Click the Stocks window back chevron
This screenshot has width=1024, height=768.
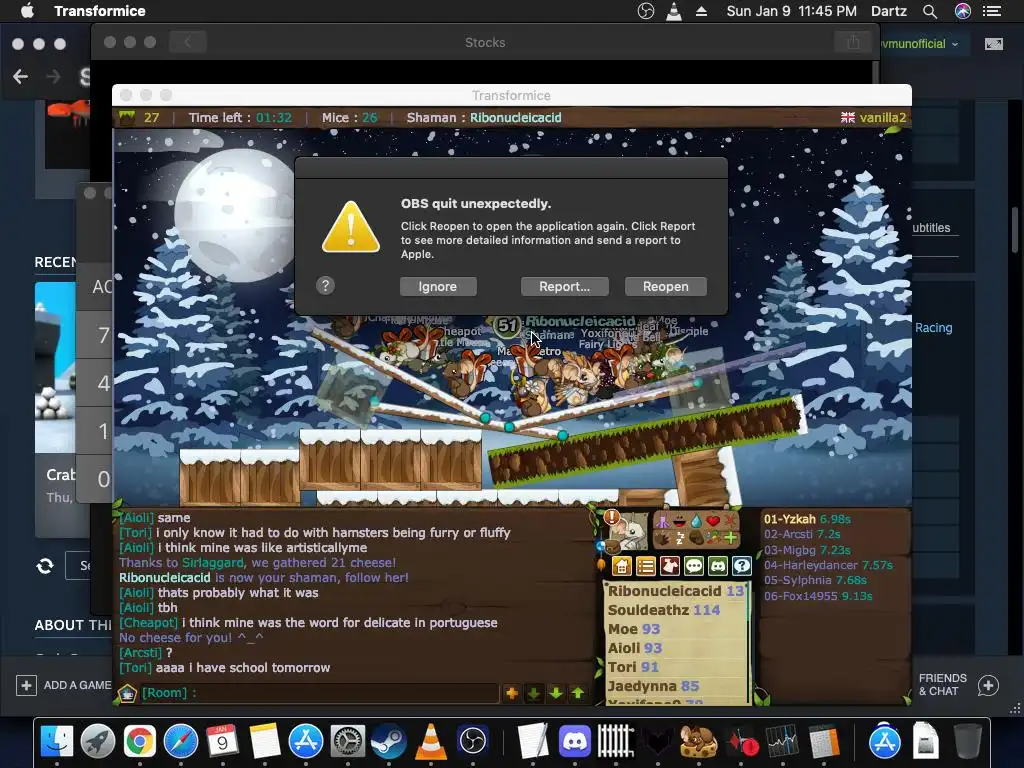[x=187, y=42]
